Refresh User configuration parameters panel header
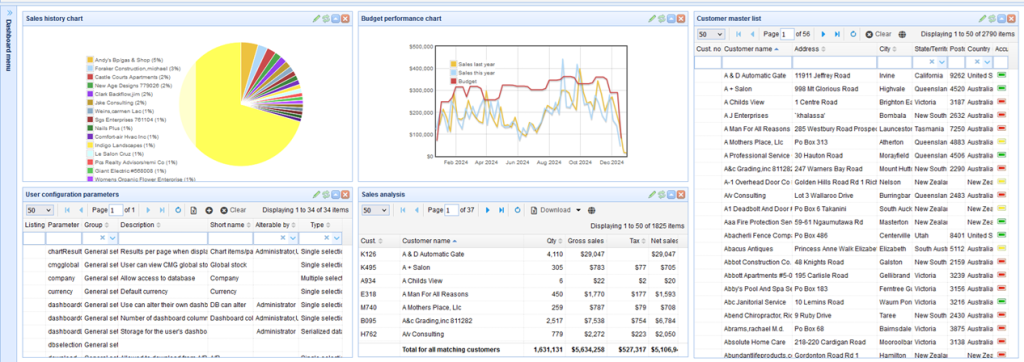The width and height of the screenshot is (1024, 362). (x=326, y=194)
